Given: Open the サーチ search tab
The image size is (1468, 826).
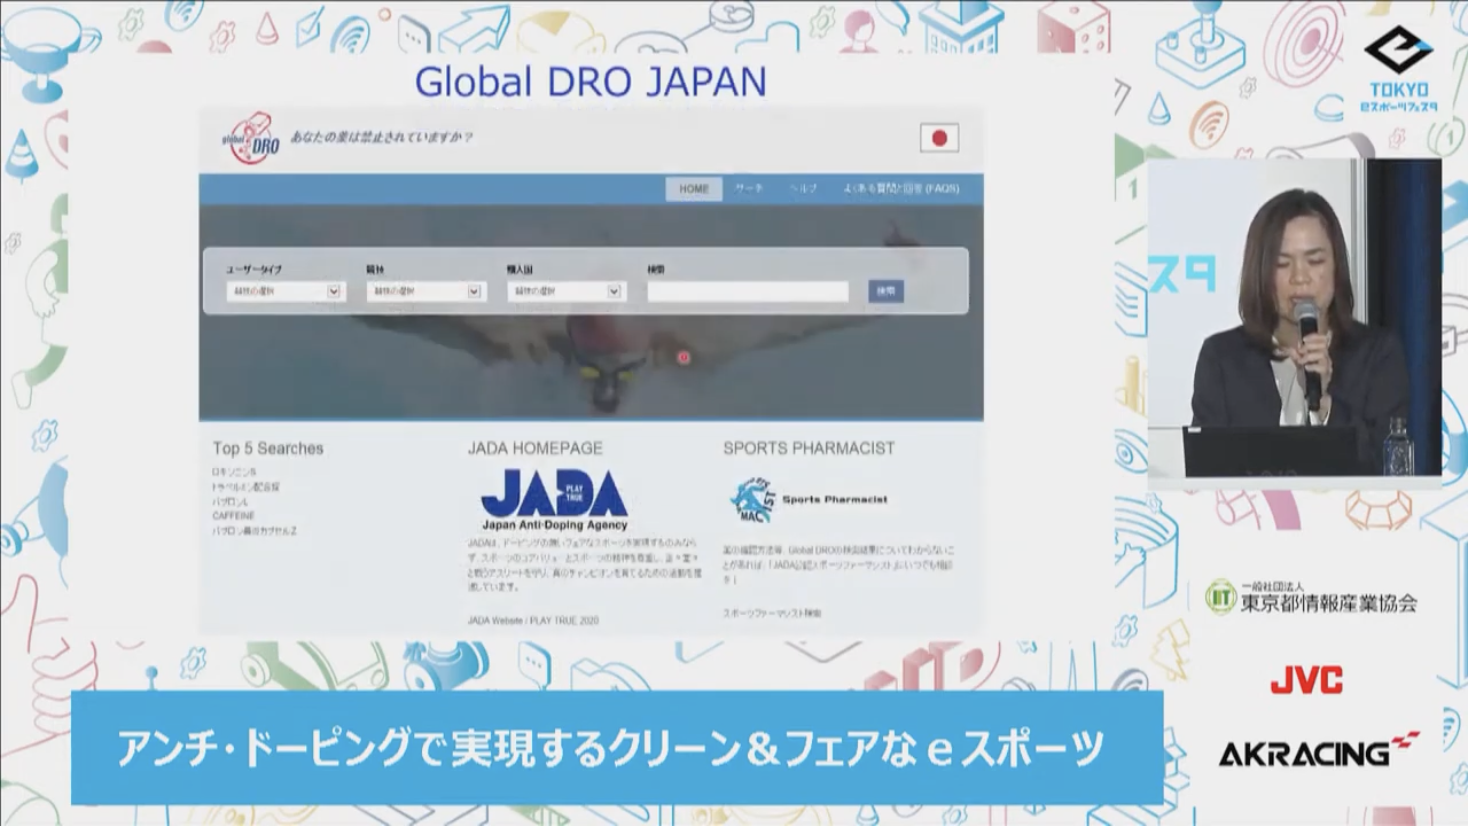Looking at the screenshot, I should coord(749,189).
